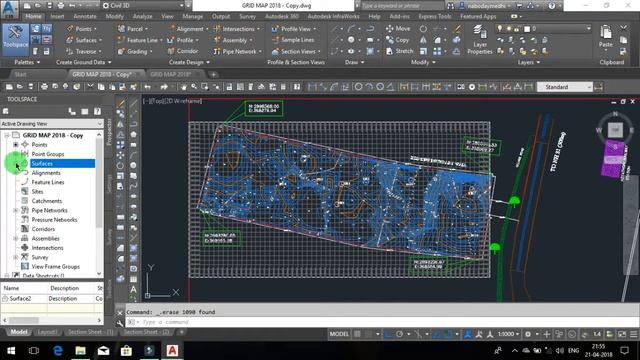Click the Mirror tool in Modify panel
This screenshot has height=360, width=640.
[x=423, y=40]
